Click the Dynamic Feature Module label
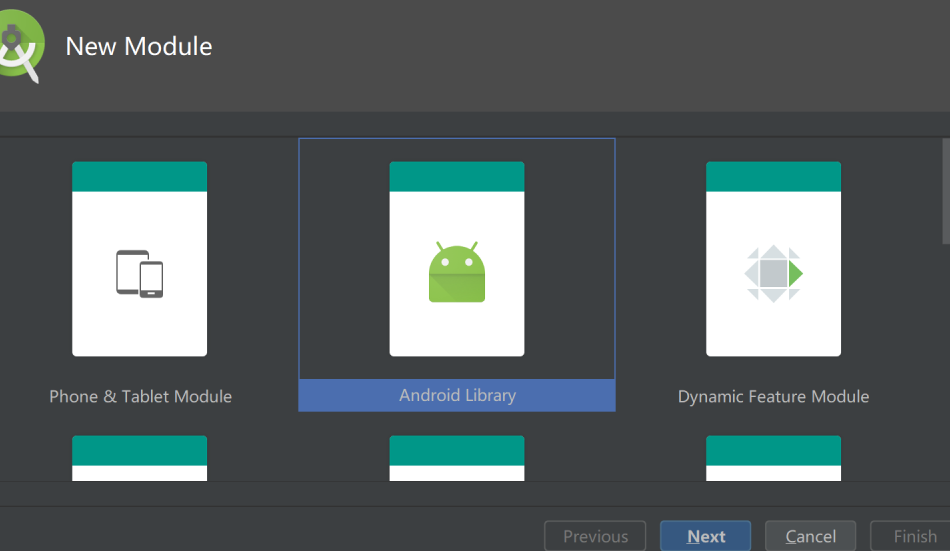950x551 pixels. [773, 396]
